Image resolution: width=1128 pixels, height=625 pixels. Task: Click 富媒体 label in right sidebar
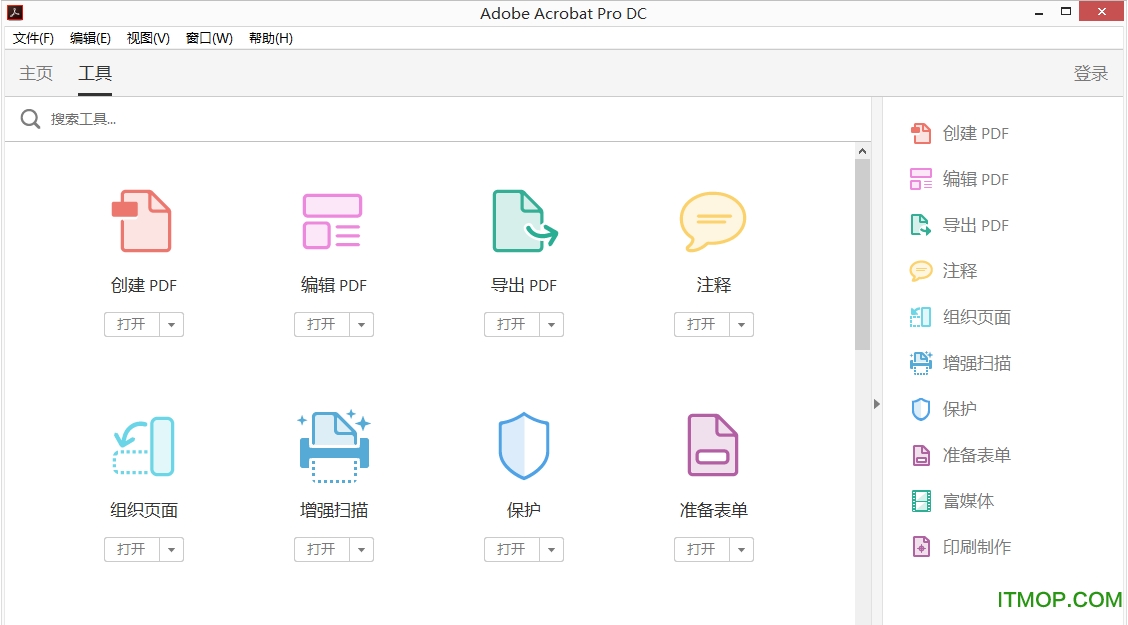tap(968, 501)
